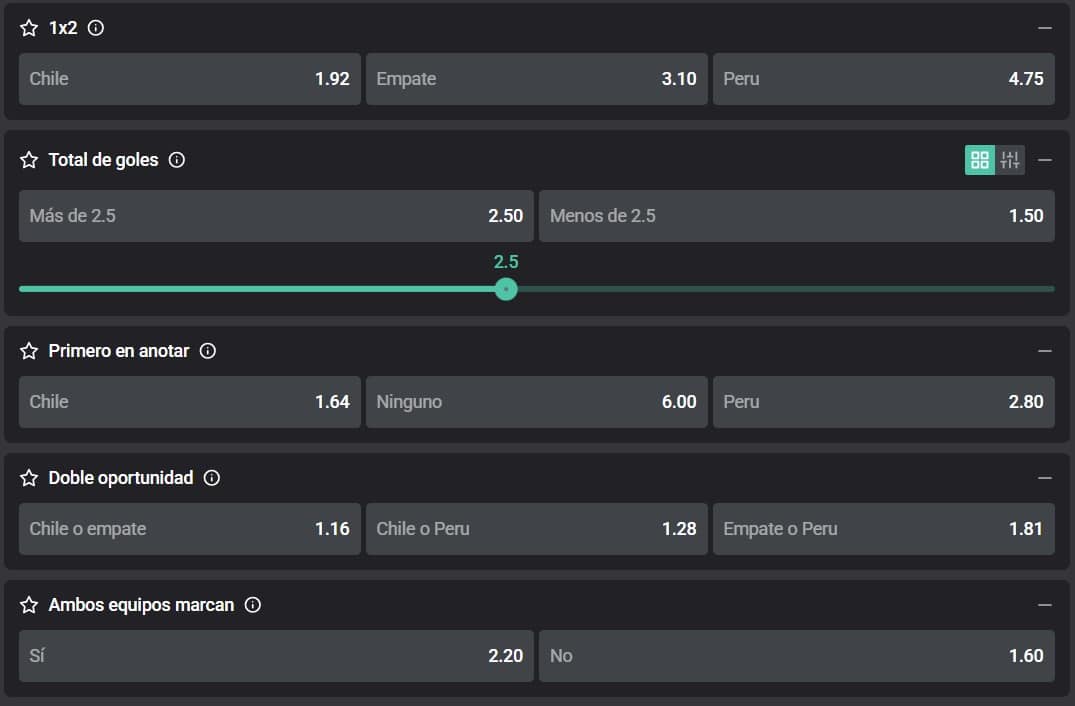Screen dimensions: 1075x706
Task: Select Sí for both teams scoring
Action: pyautogui.click(x=276, y=656)
